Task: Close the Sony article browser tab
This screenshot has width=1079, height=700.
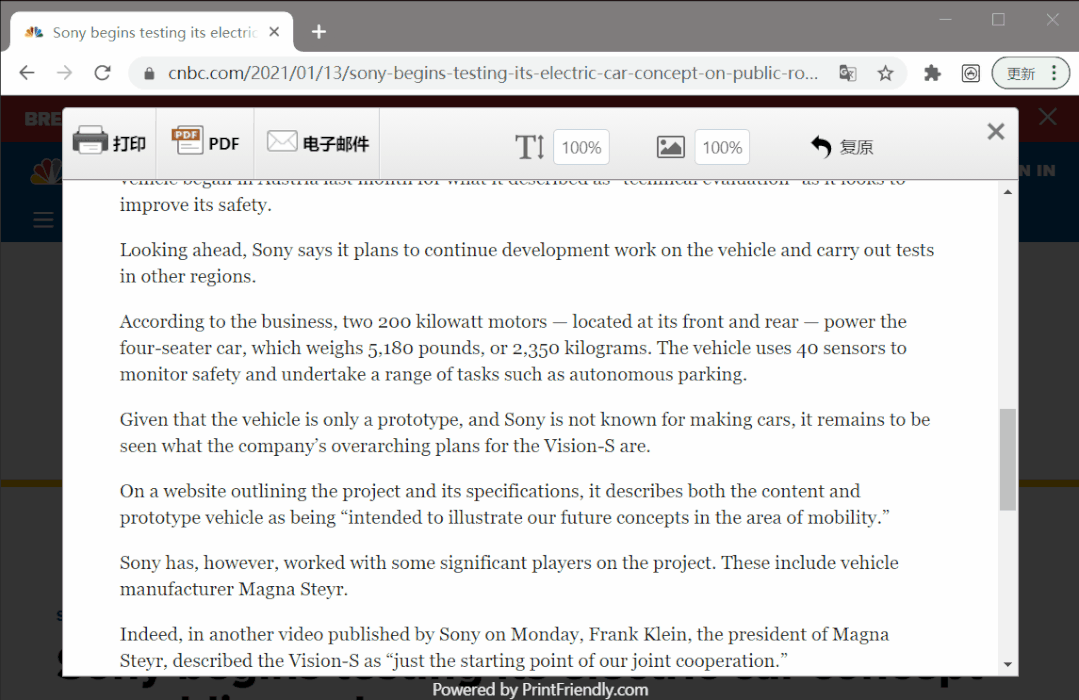Action: click(x=274, y=32)
